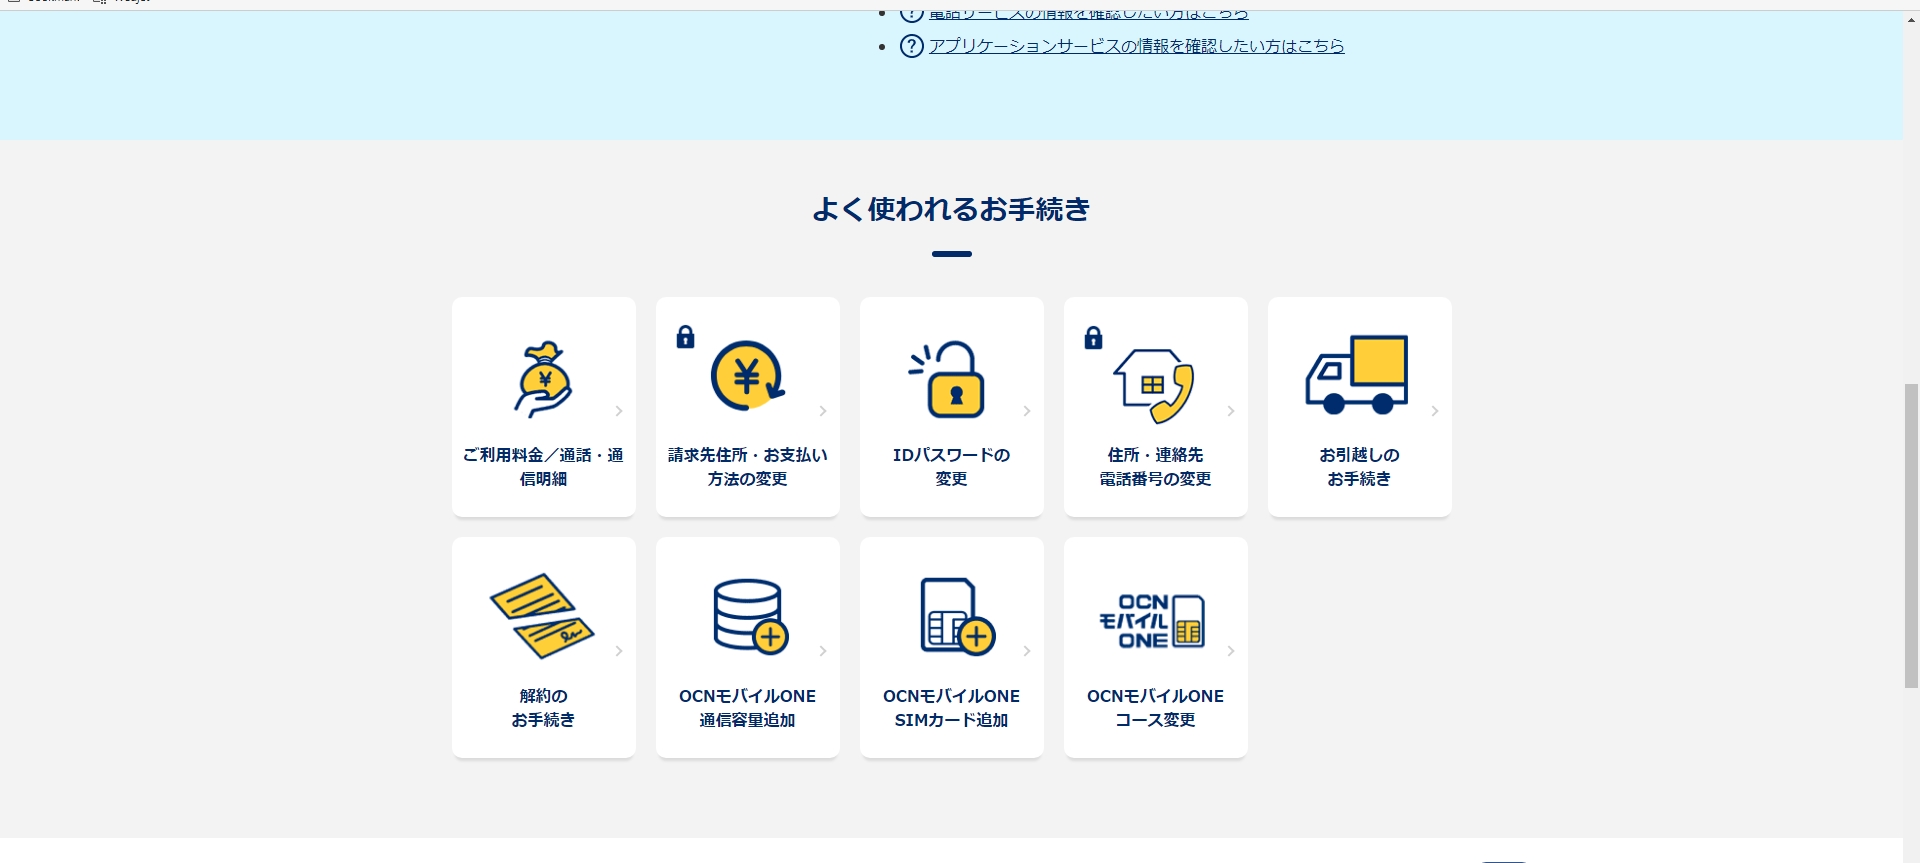This screenshot has height=863, width=1920.
Task: Click the house and phone address icon
Action: coord(1154,386)
